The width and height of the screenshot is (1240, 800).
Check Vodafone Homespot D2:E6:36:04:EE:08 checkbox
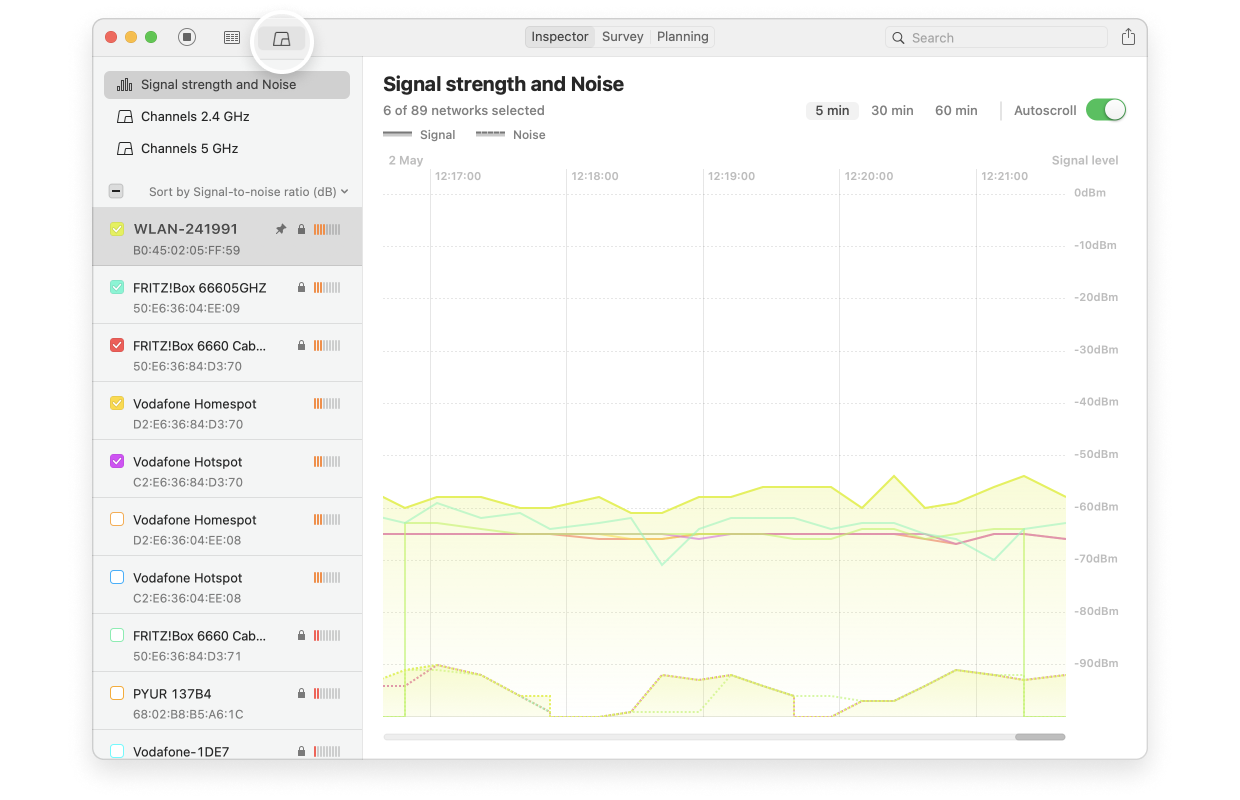[x=116, y=519]
